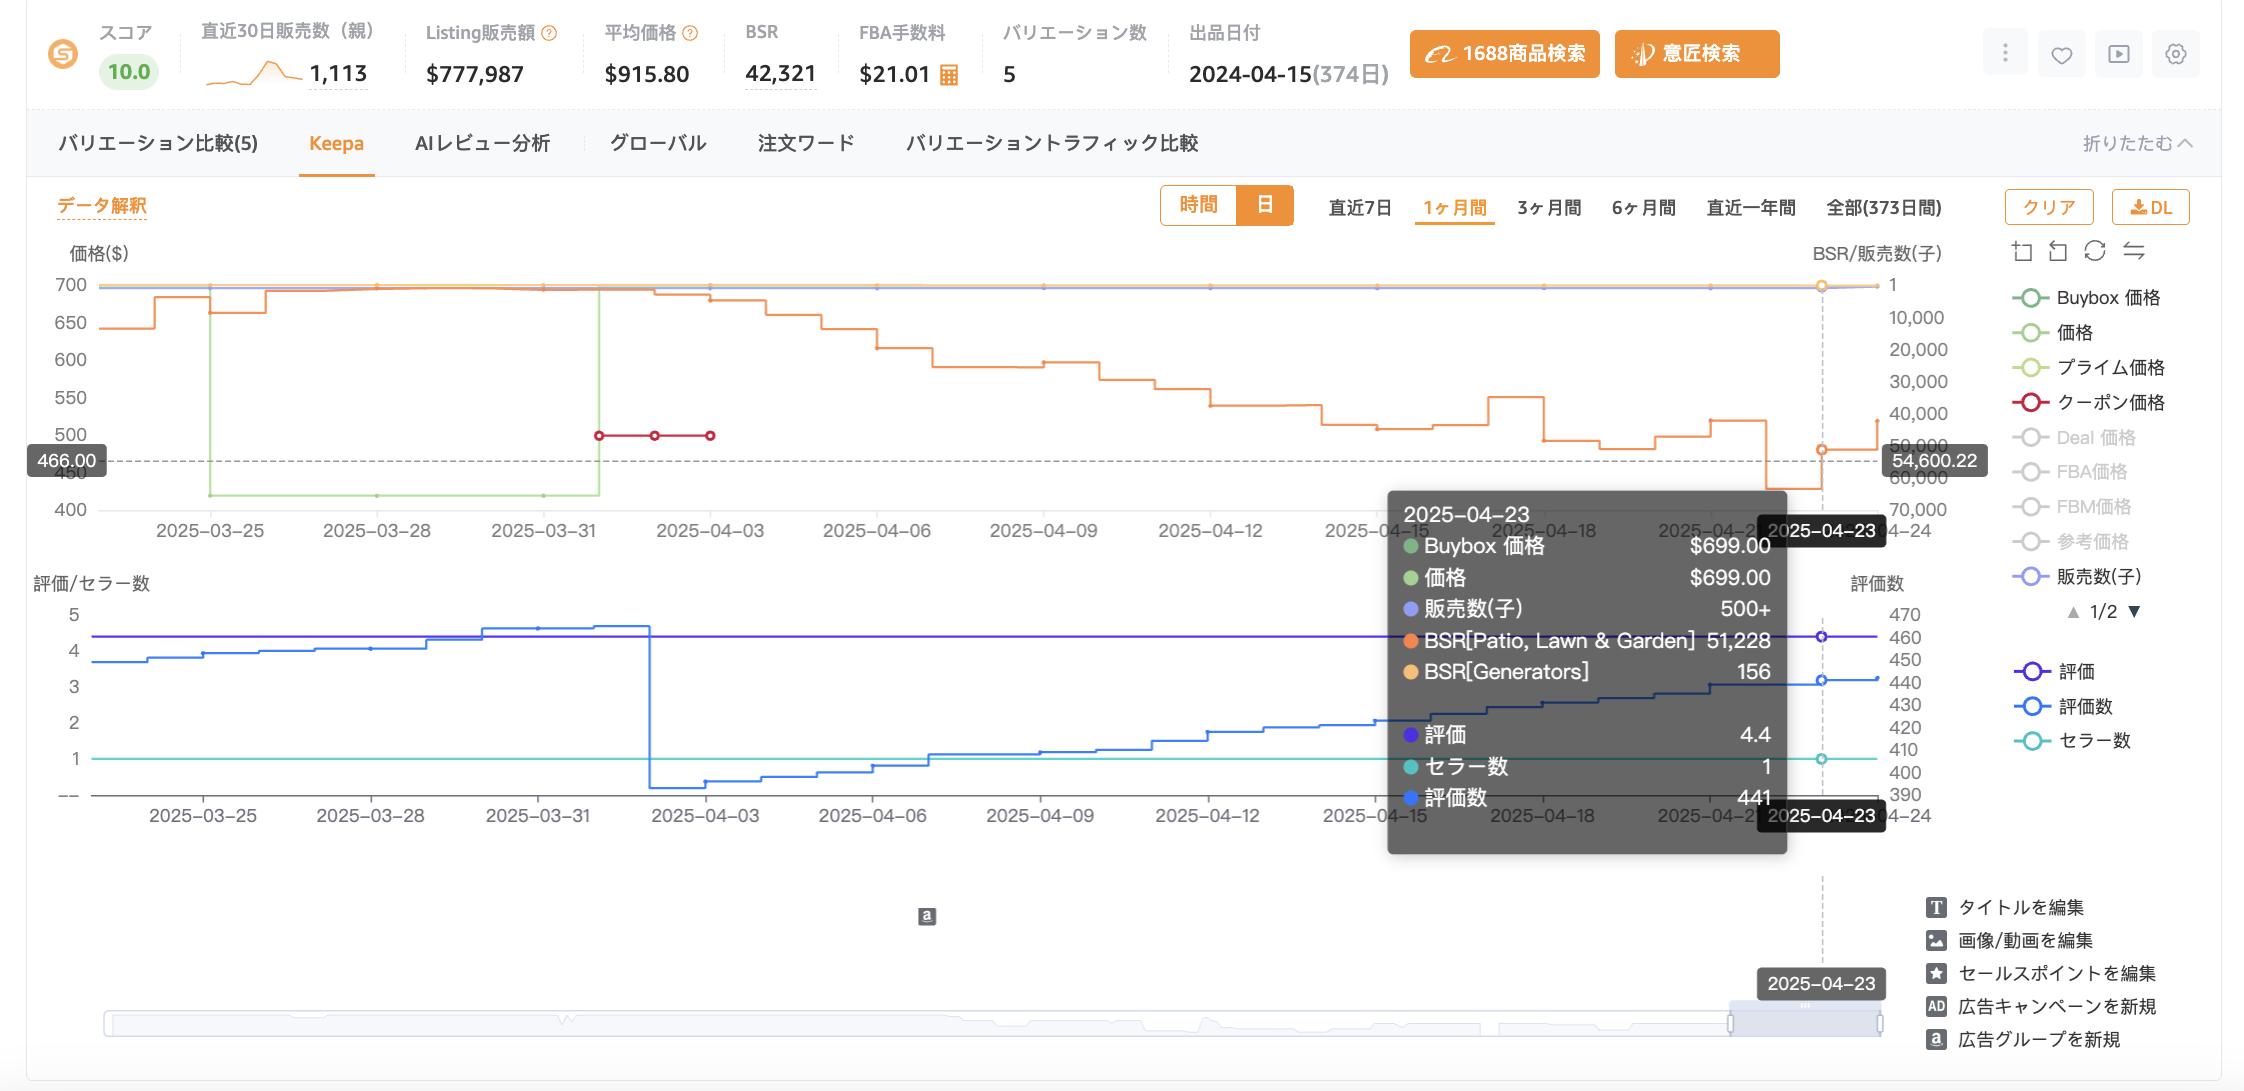Image resolution: width=2244 pixels, height=1091 pixels.
Task: Toggle Buybox 価格 legend series
Action: click(2086, 298)
